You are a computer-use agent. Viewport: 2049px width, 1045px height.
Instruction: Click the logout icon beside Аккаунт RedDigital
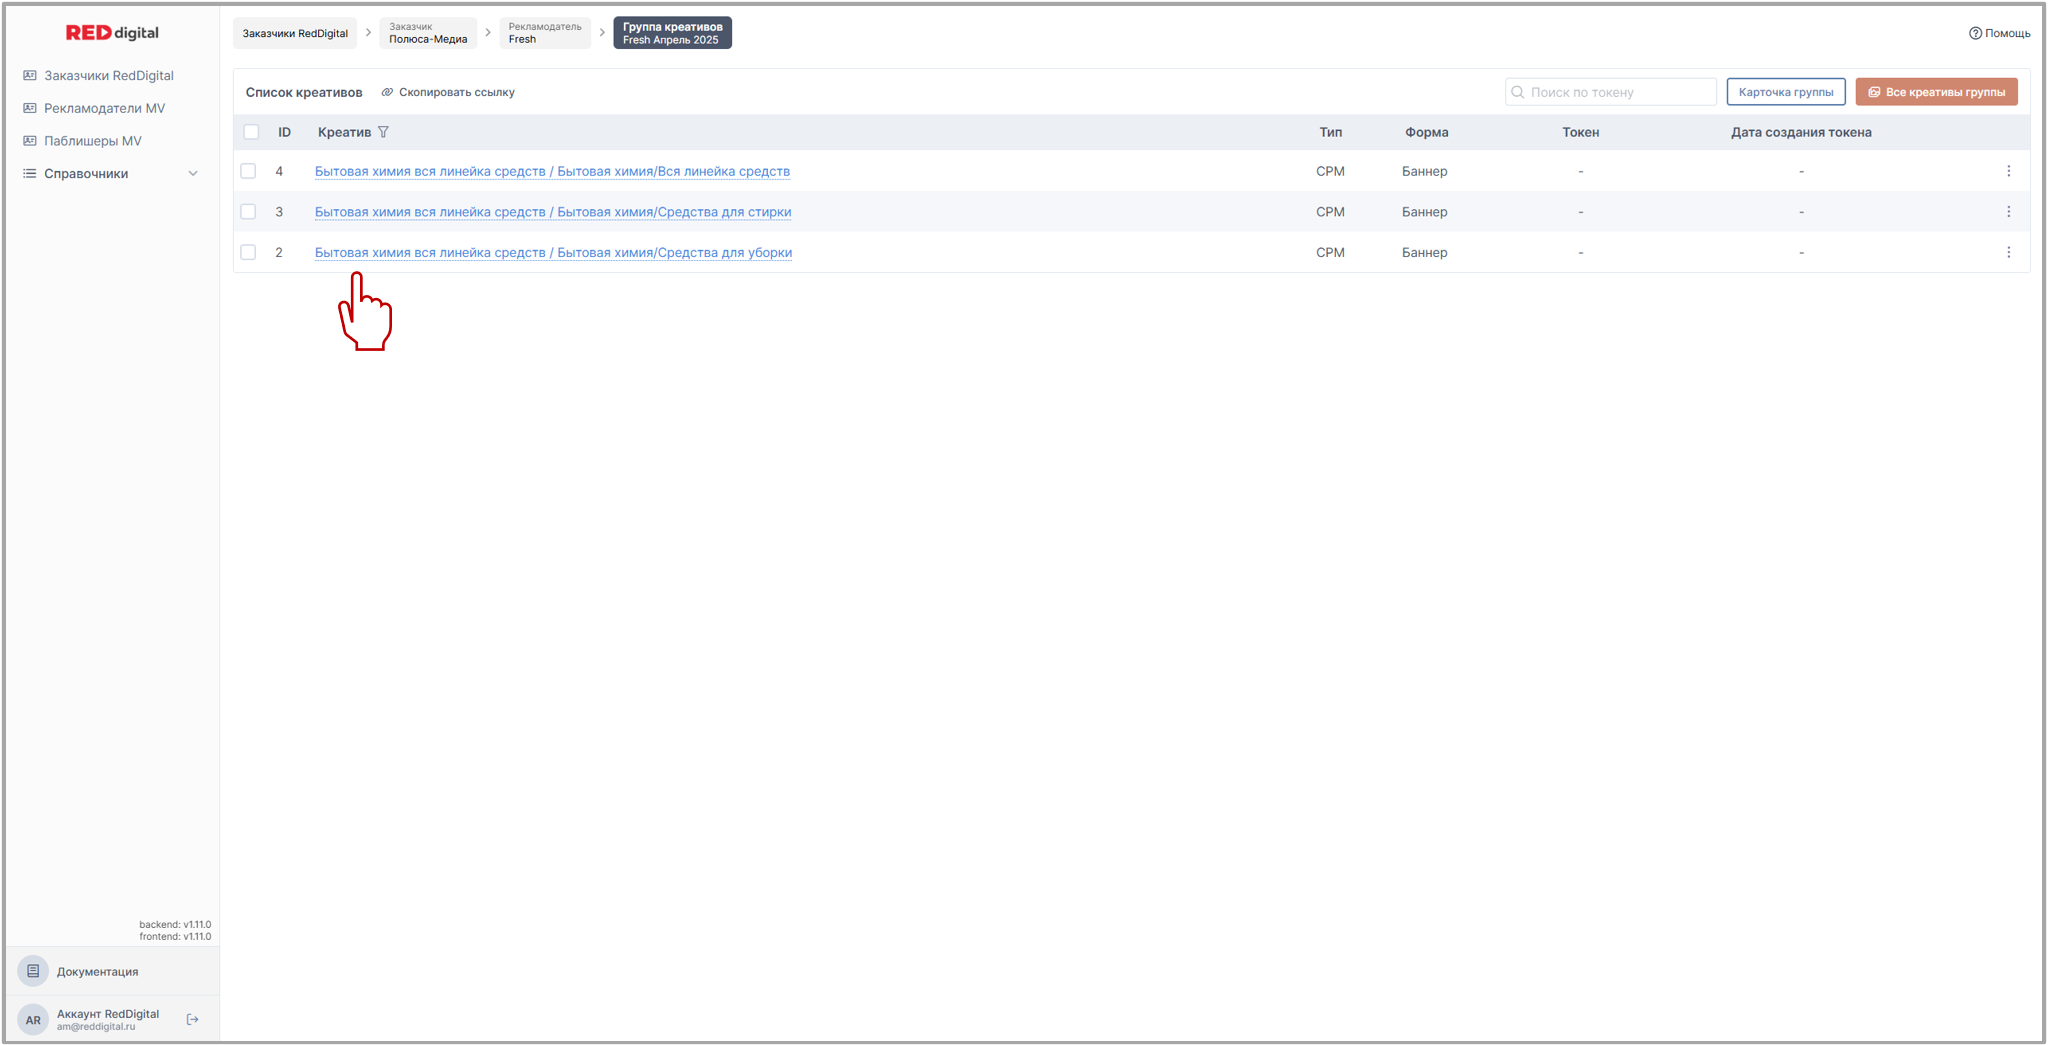[x=193, y=1019]
